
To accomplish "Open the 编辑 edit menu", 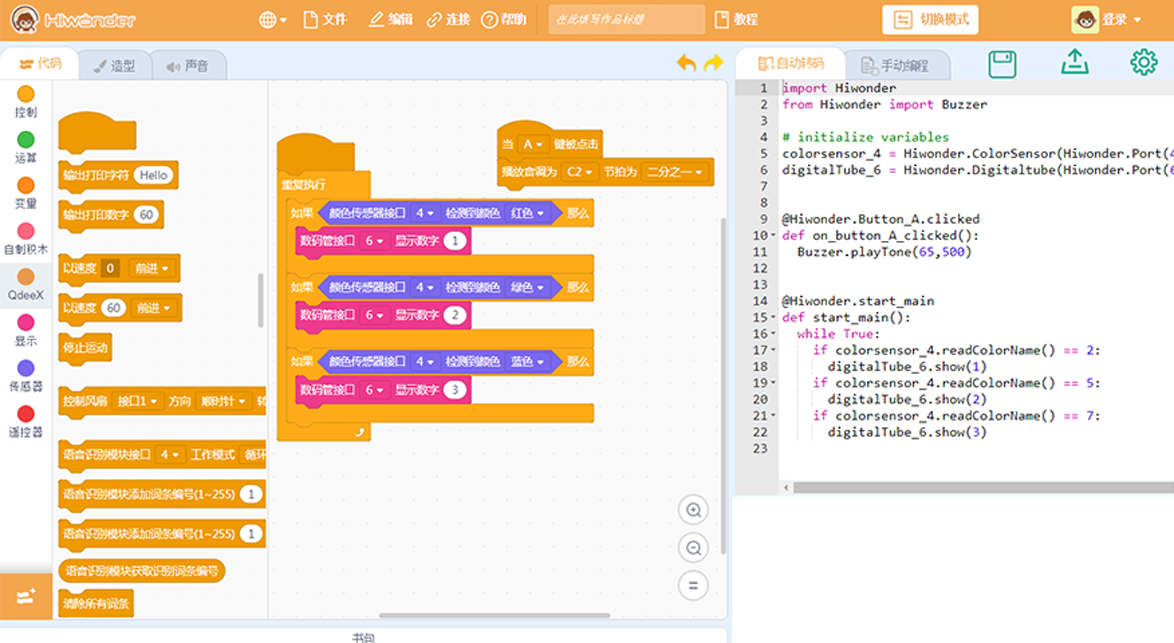I will tap(390, 19).
